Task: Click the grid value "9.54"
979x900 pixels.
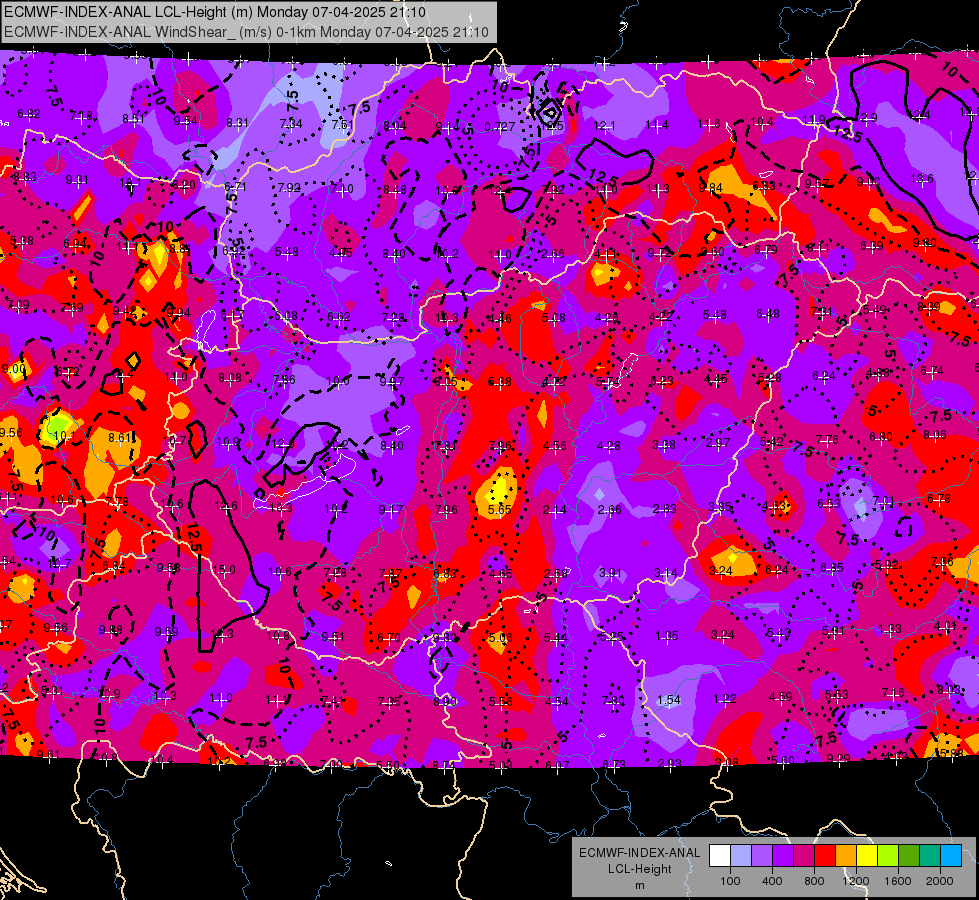Action: (185, 121)
